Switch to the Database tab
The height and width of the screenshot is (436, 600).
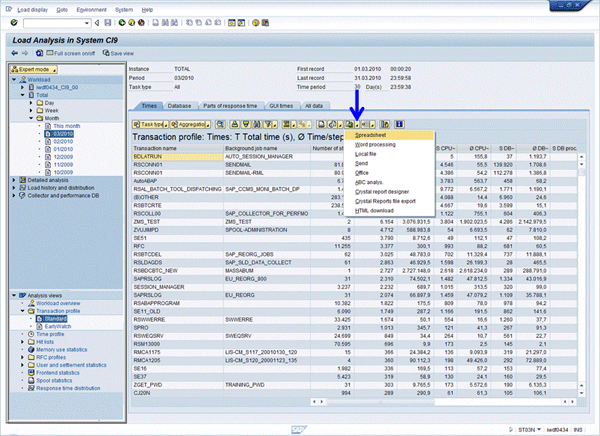click(179, 106)
